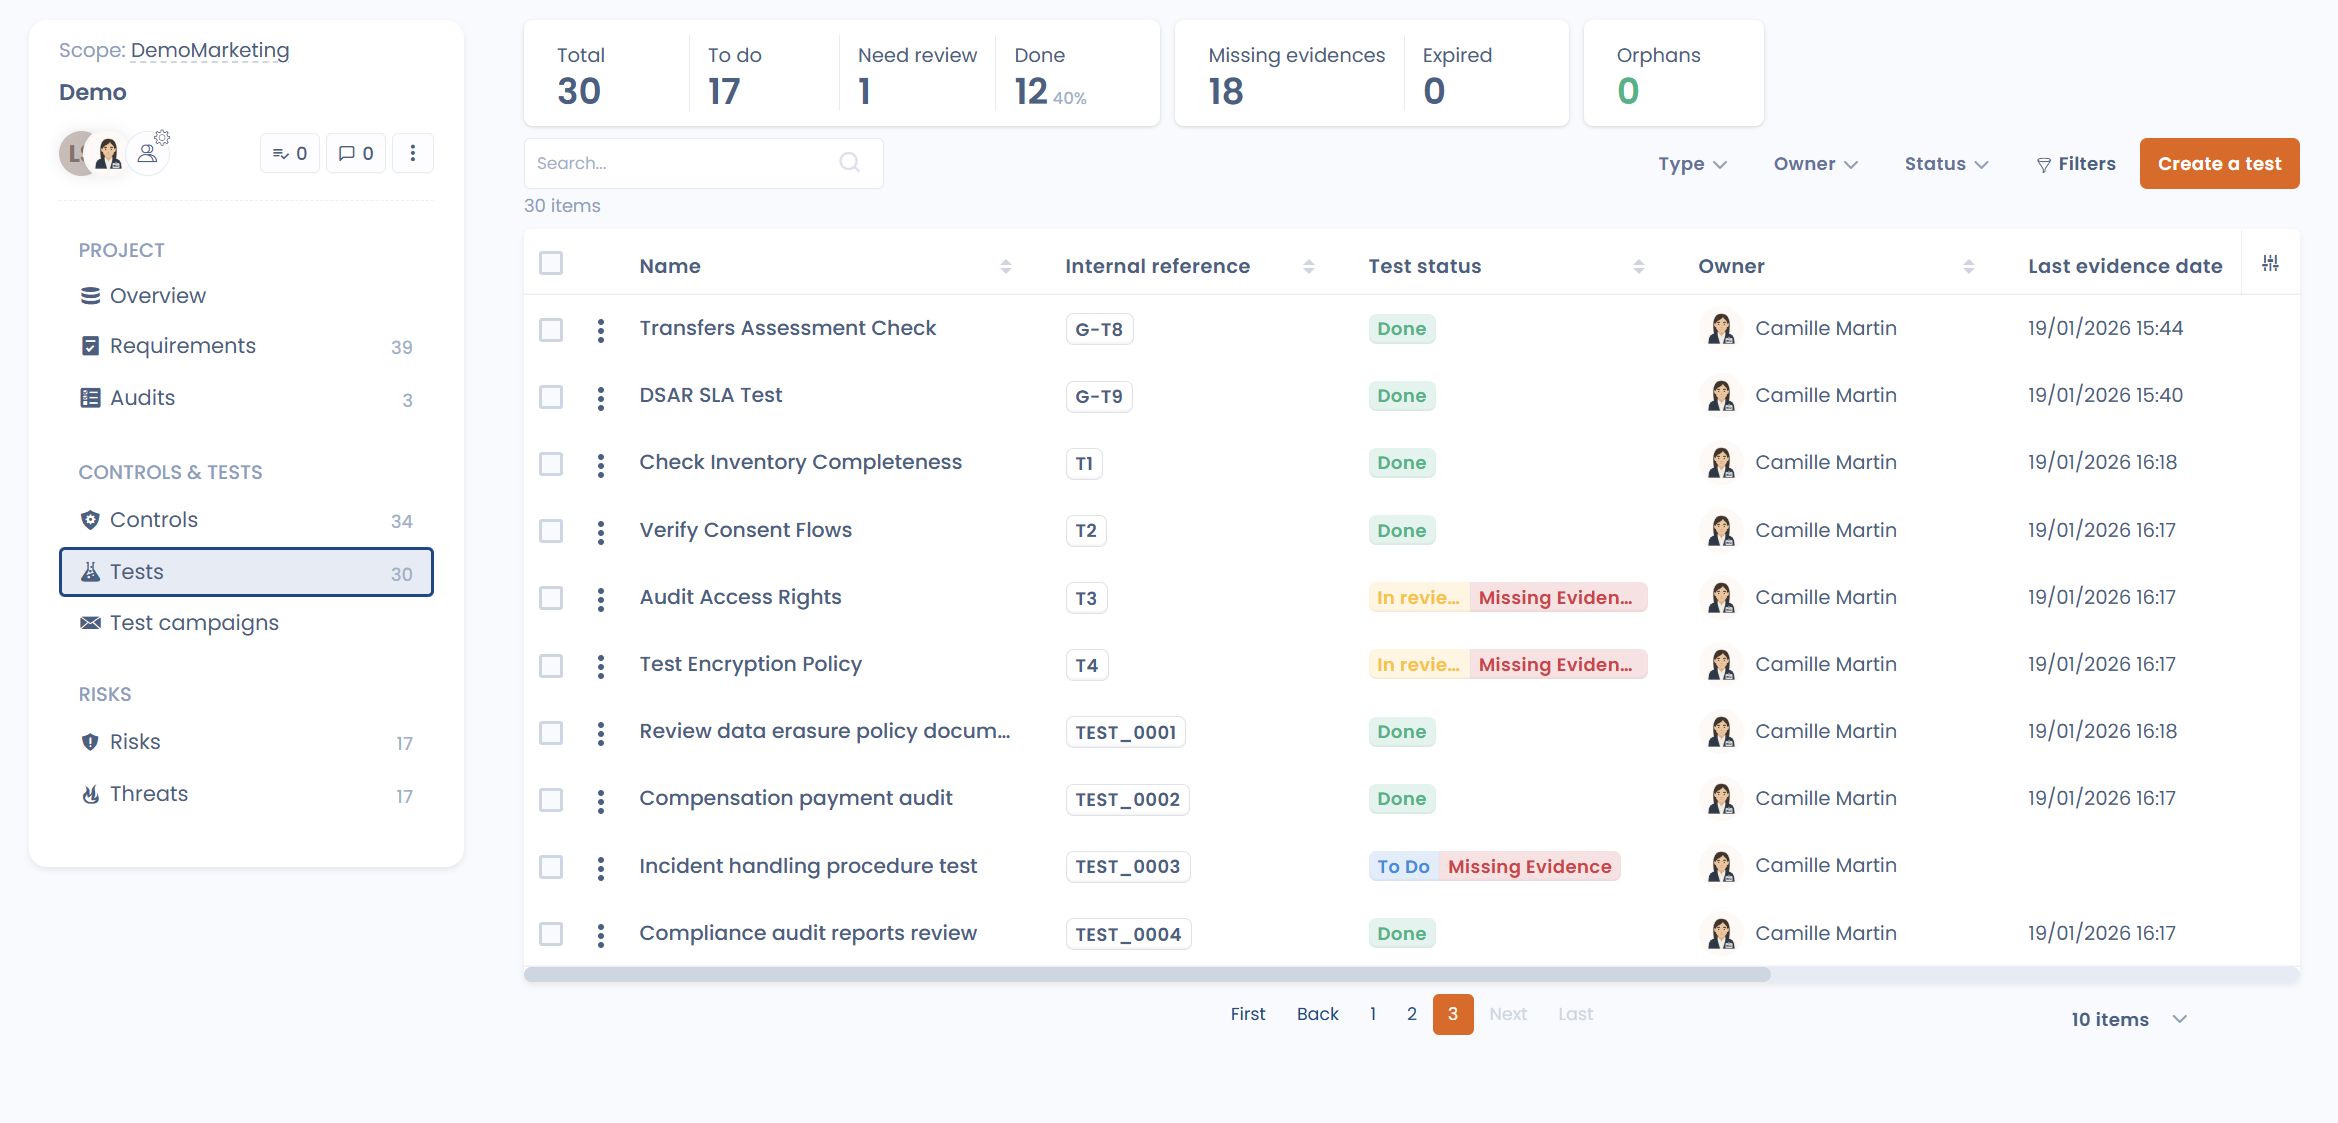This screenshot has width=2338, height=1123.
Task: Tick the Compensation payment audit checkbox
Action: pos(551,800)
